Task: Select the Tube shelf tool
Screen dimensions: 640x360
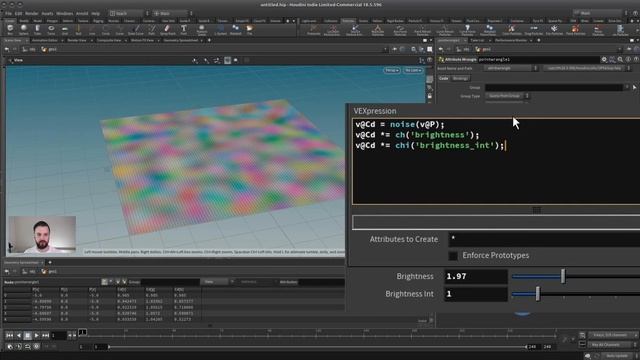Action: (x=38, y=29)
